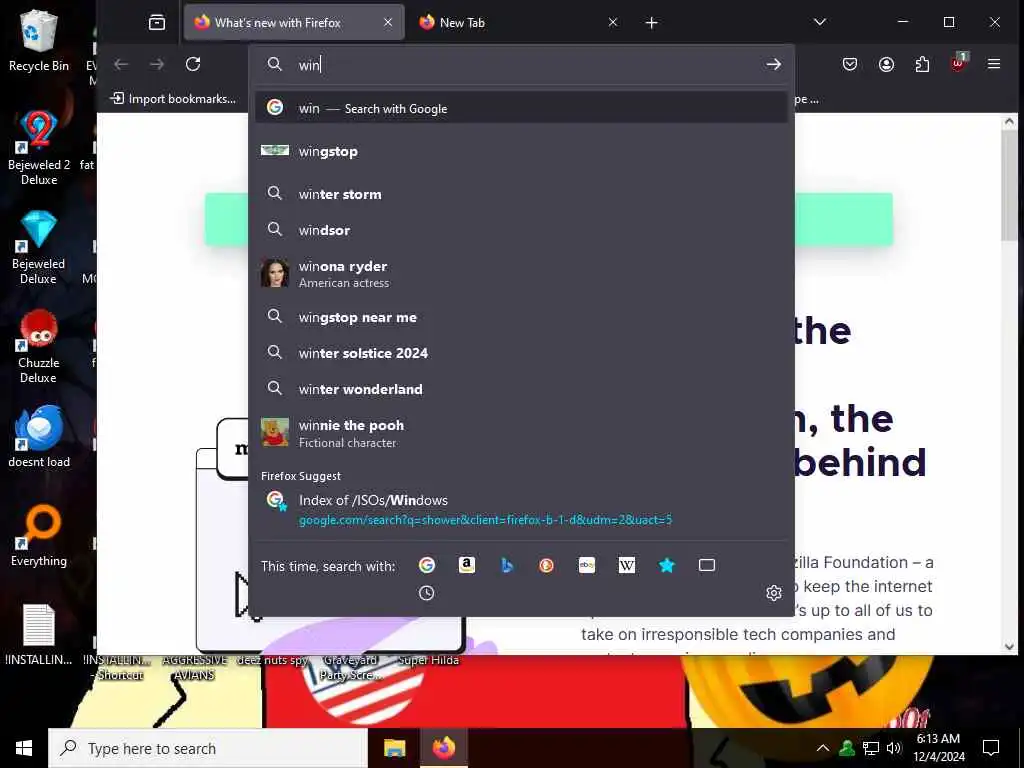
Task: Open the network icon in system tray
Action: [871, 748]
